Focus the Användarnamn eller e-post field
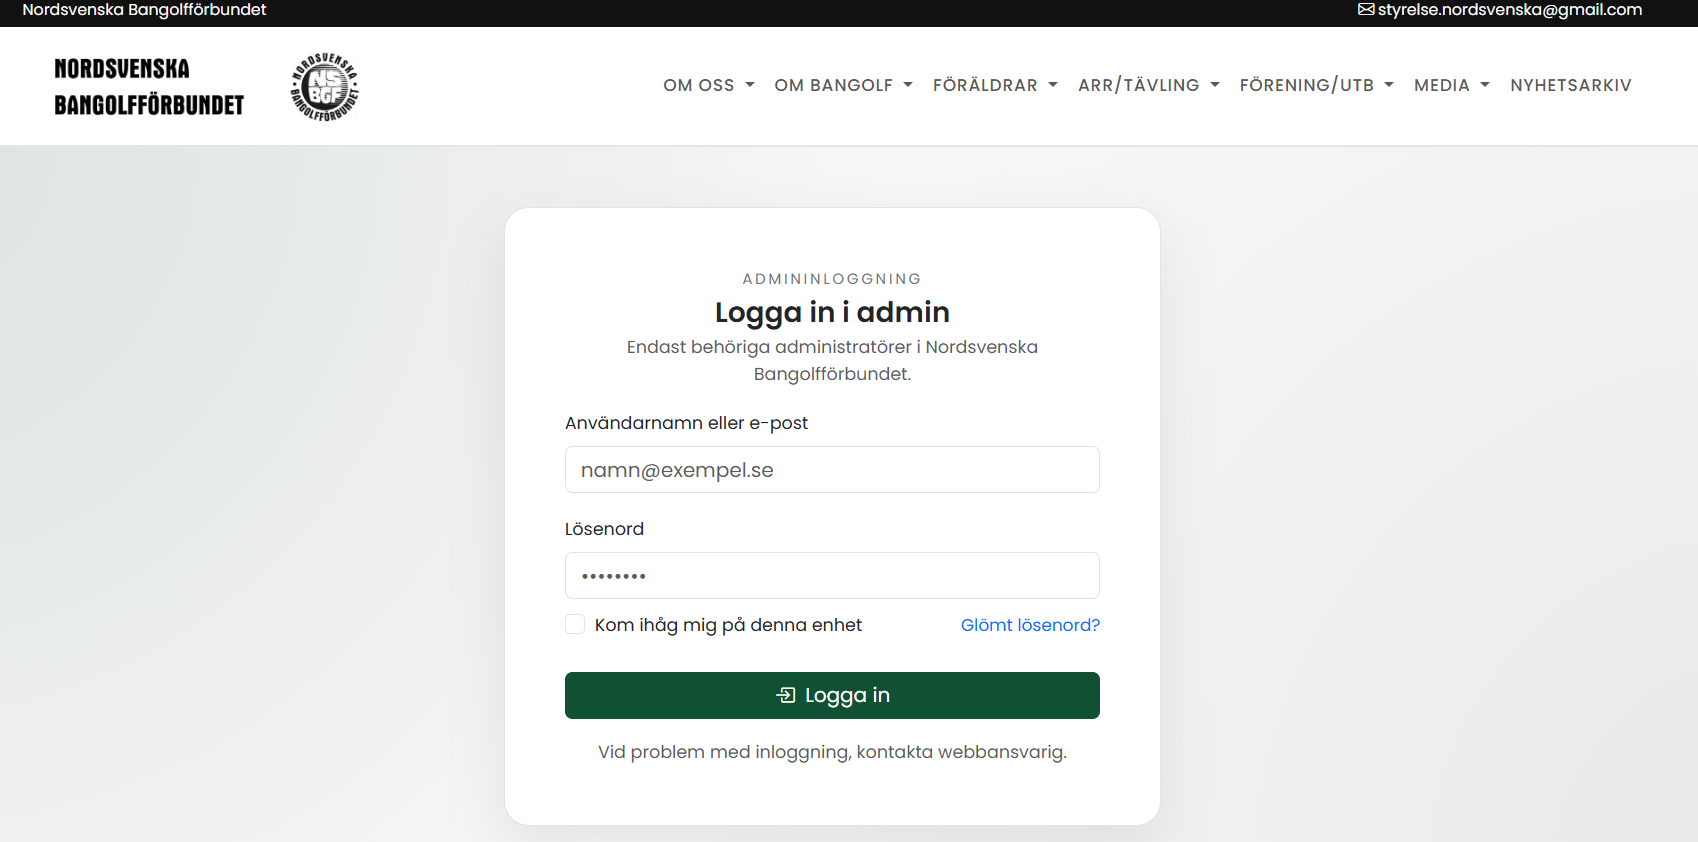The image size is (1698, 842). (x=832, y=469)
